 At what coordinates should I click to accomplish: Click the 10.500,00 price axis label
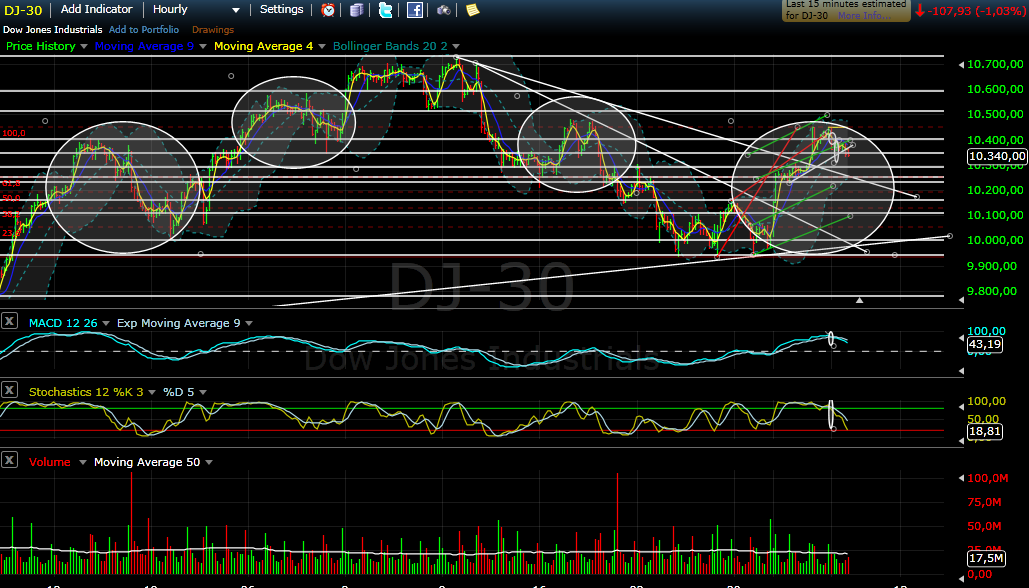point(995,114)
